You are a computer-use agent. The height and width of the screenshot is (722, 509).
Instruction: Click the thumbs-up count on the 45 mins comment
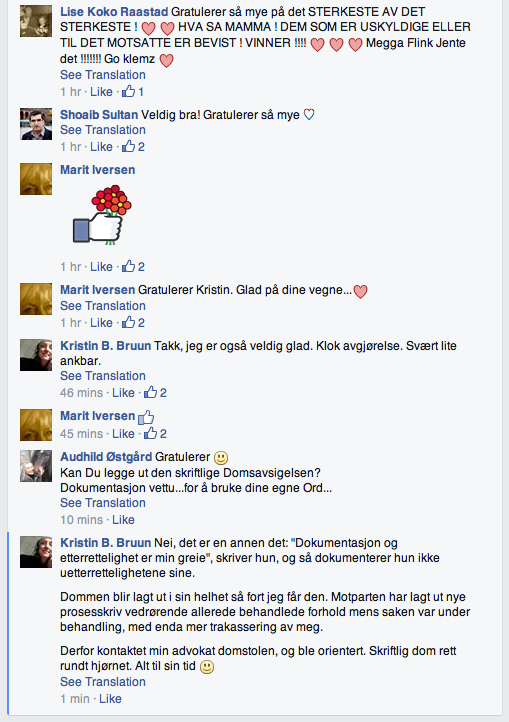pos(155,433)
